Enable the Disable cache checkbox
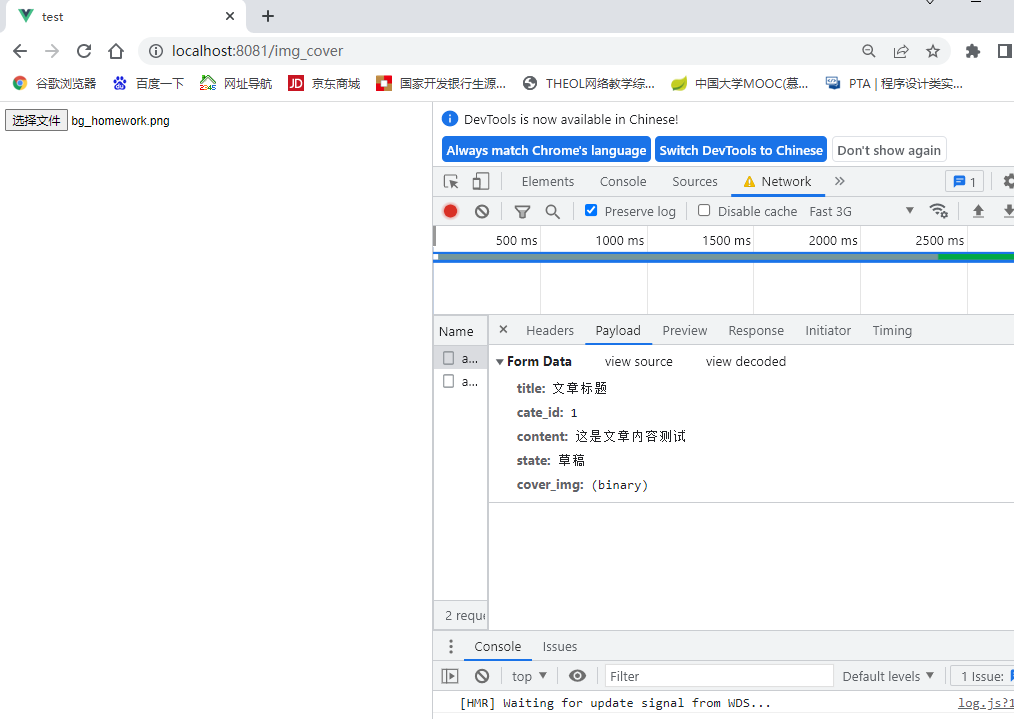This screenshot has height=719, width=1014. (x=705, y=210)
